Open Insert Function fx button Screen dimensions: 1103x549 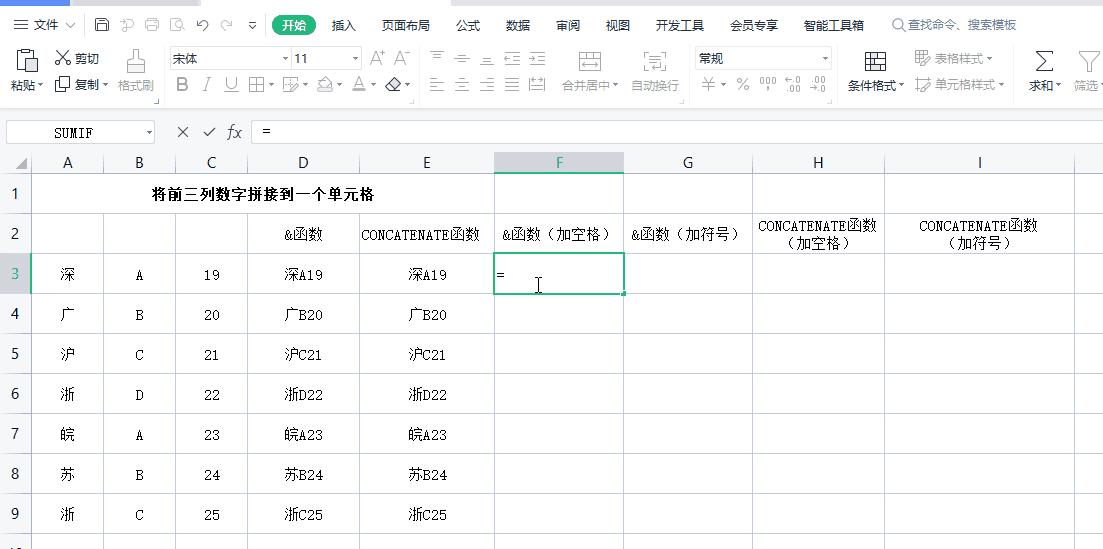coord(234,132)
